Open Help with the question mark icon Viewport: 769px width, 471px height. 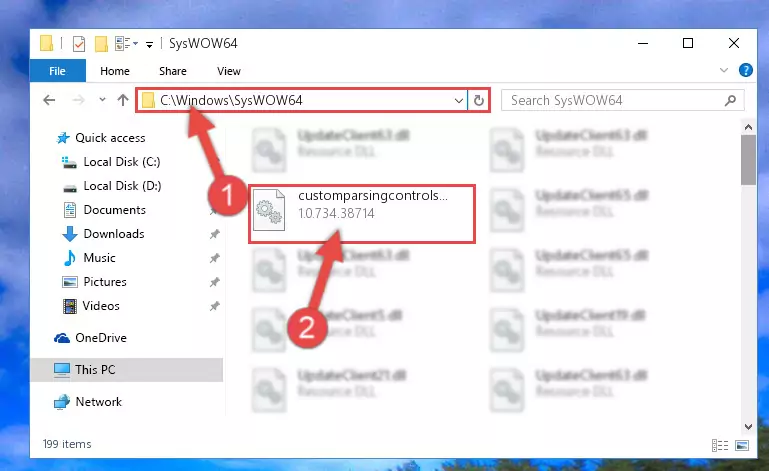pos(745,70)
